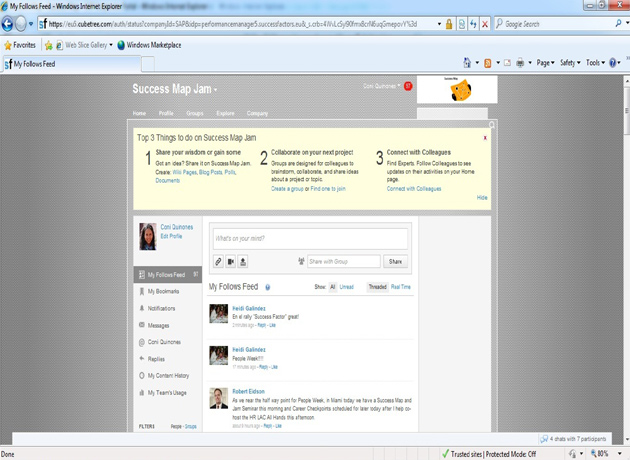Click the What's on your mind text box
Image resolution: width=630 pixels, height=460 pixels.
pos(310,239)
